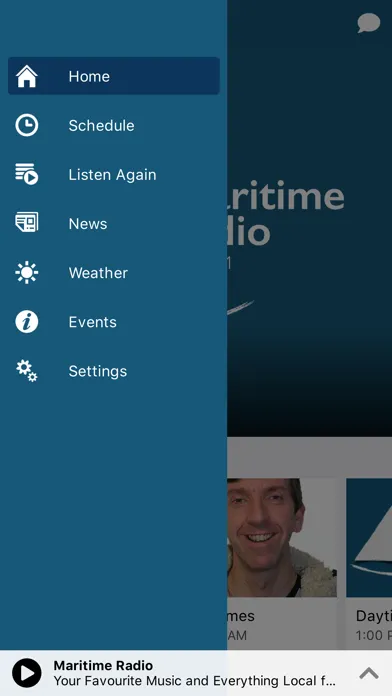Open the chat speech bubble icon
Screen dimensions: 392x696
(x=369, y=23)
